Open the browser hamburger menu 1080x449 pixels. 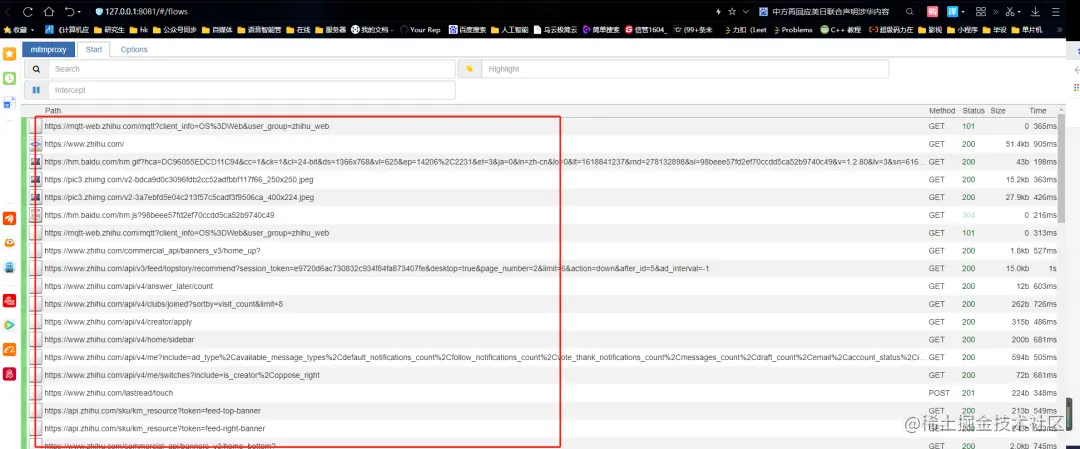(x=1056, y=12)
